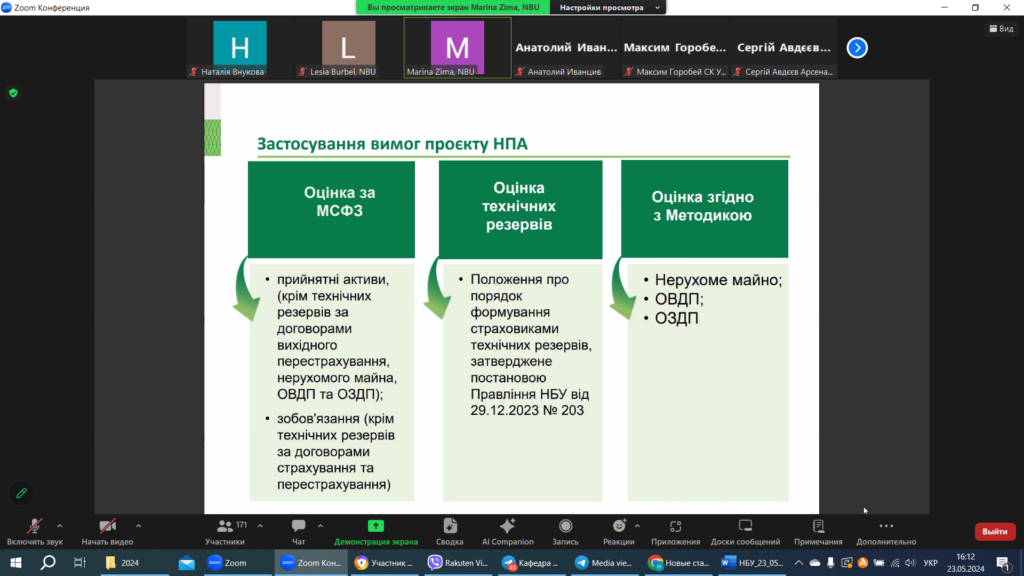
Task: Select Сергій Авдєєв participant tile
Action: tap(784, 48)
